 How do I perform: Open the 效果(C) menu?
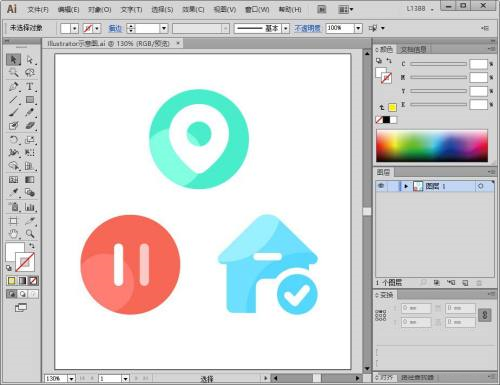[x=193, y=10]
